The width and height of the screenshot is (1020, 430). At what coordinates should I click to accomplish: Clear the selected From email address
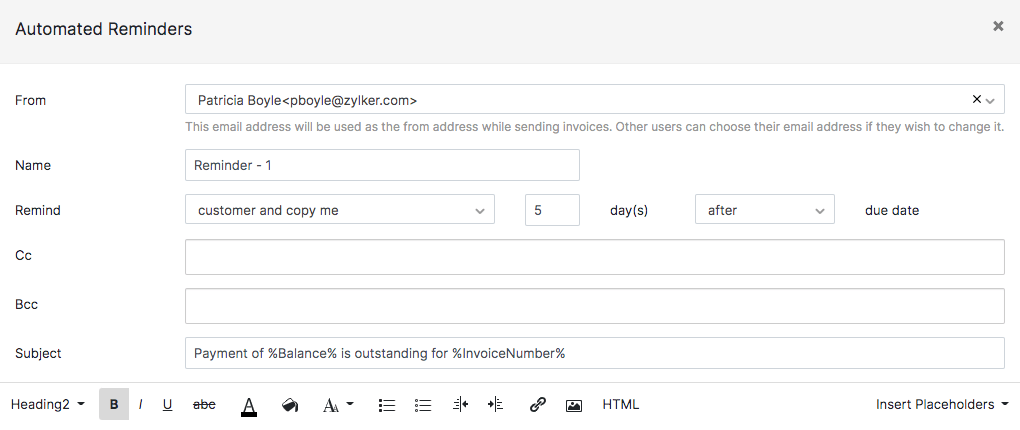[x=976, y=99]
